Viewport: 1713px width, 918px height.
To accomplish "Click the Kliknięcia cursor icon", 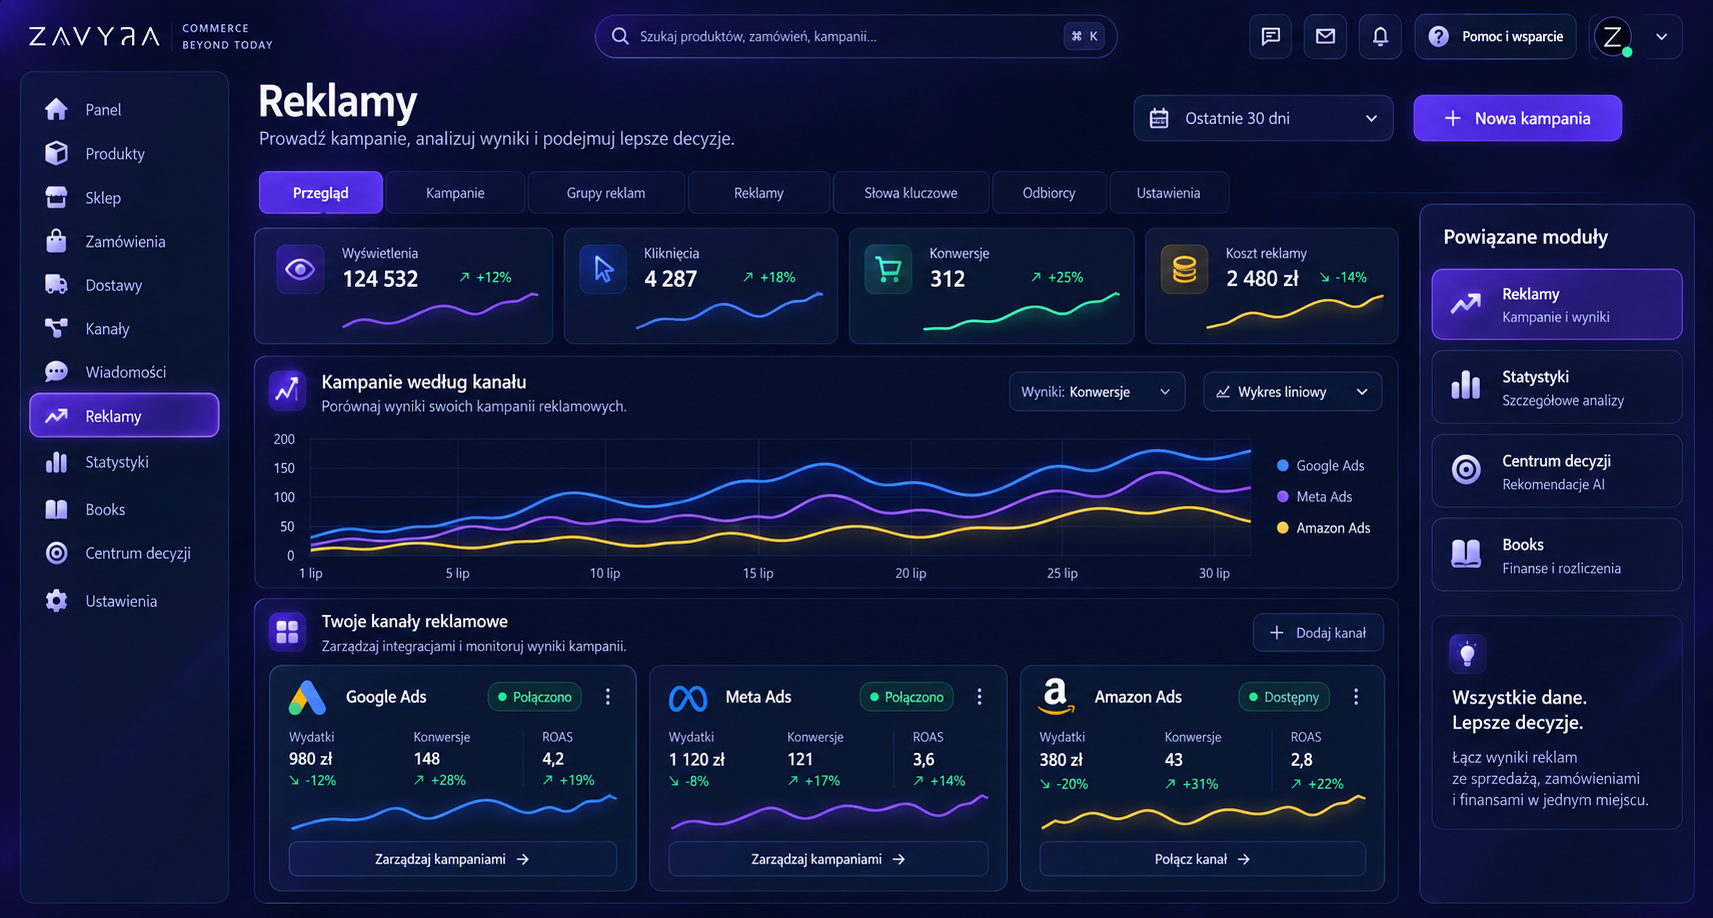I will (x=604, y=269).
